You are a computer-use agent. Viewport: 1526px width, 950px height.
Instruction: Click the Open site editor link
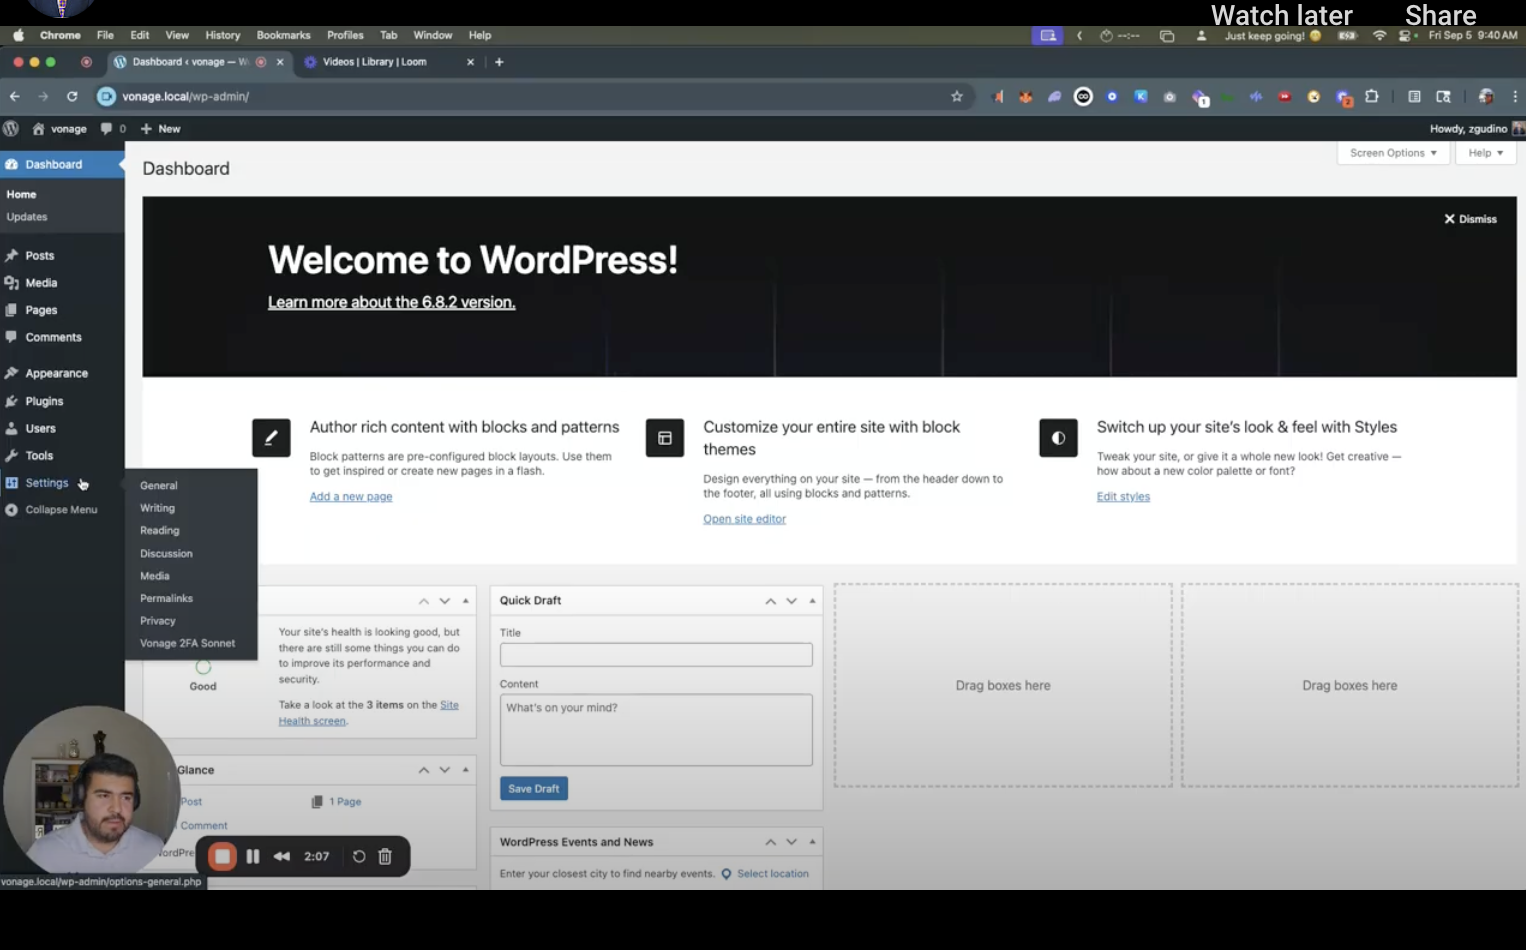coord(745,519)
